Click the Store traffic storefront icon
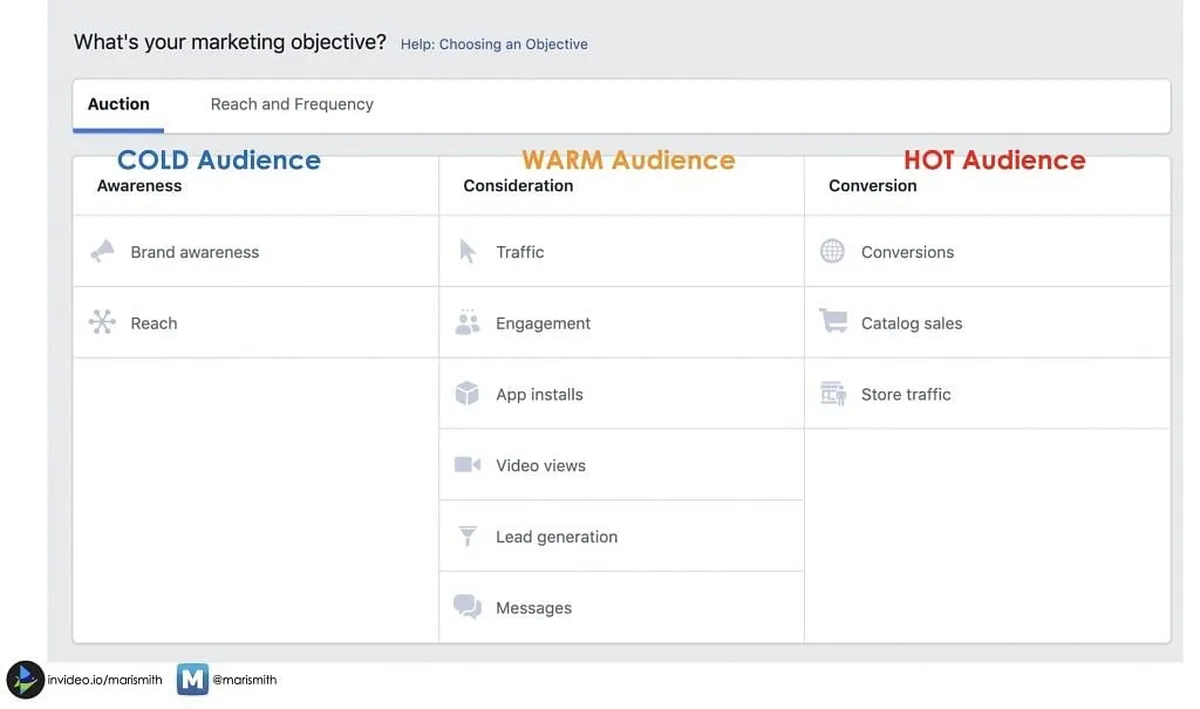Screen dimensions: 1200x709 (x=832, y=394)
